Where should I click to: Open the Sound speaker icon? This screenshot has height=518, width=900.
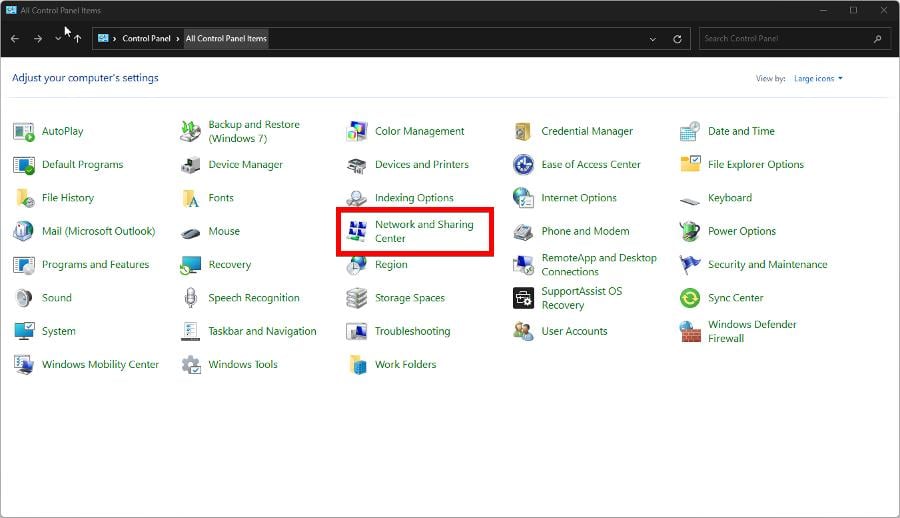[24, 298]
